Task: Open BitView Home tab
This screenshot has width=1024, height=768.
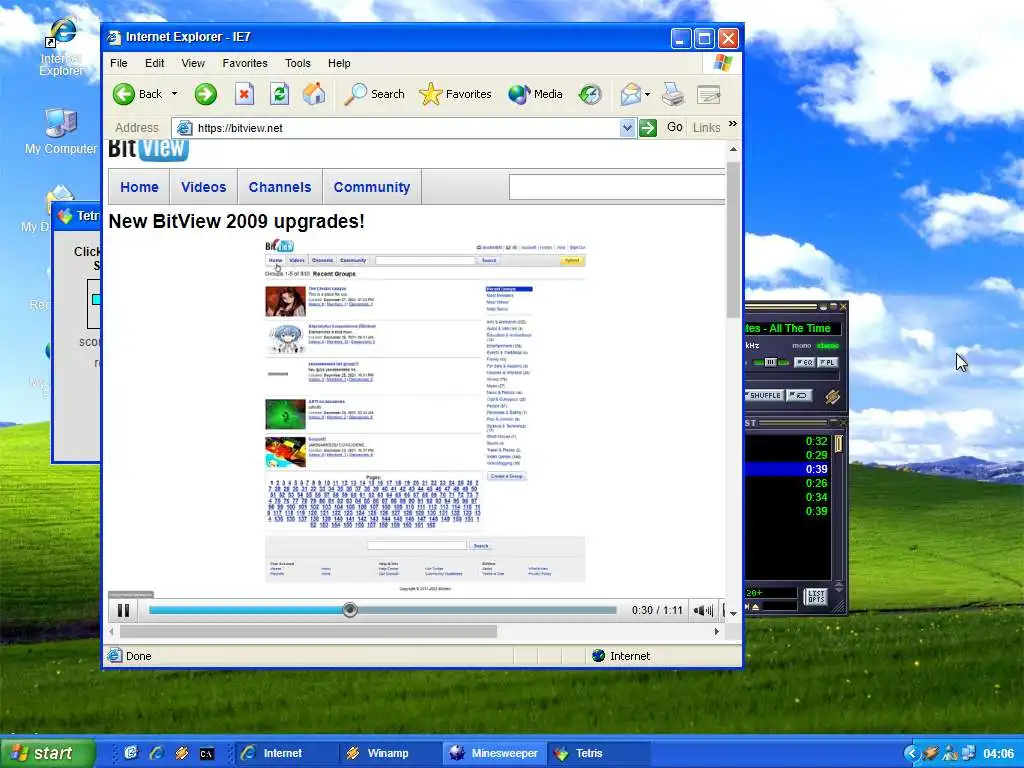Action: [x=139, y=187]
